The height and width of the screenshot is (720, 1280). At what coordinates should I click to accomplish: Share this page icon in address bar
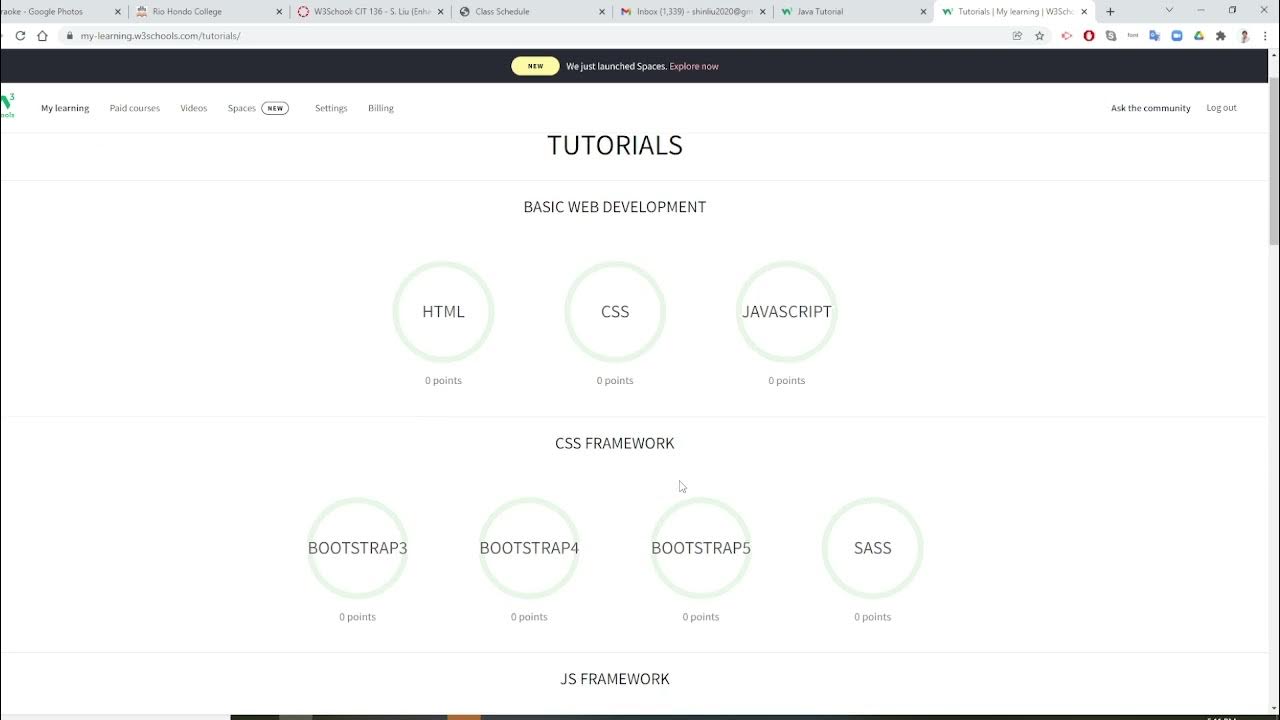[x=1017, y=35]
